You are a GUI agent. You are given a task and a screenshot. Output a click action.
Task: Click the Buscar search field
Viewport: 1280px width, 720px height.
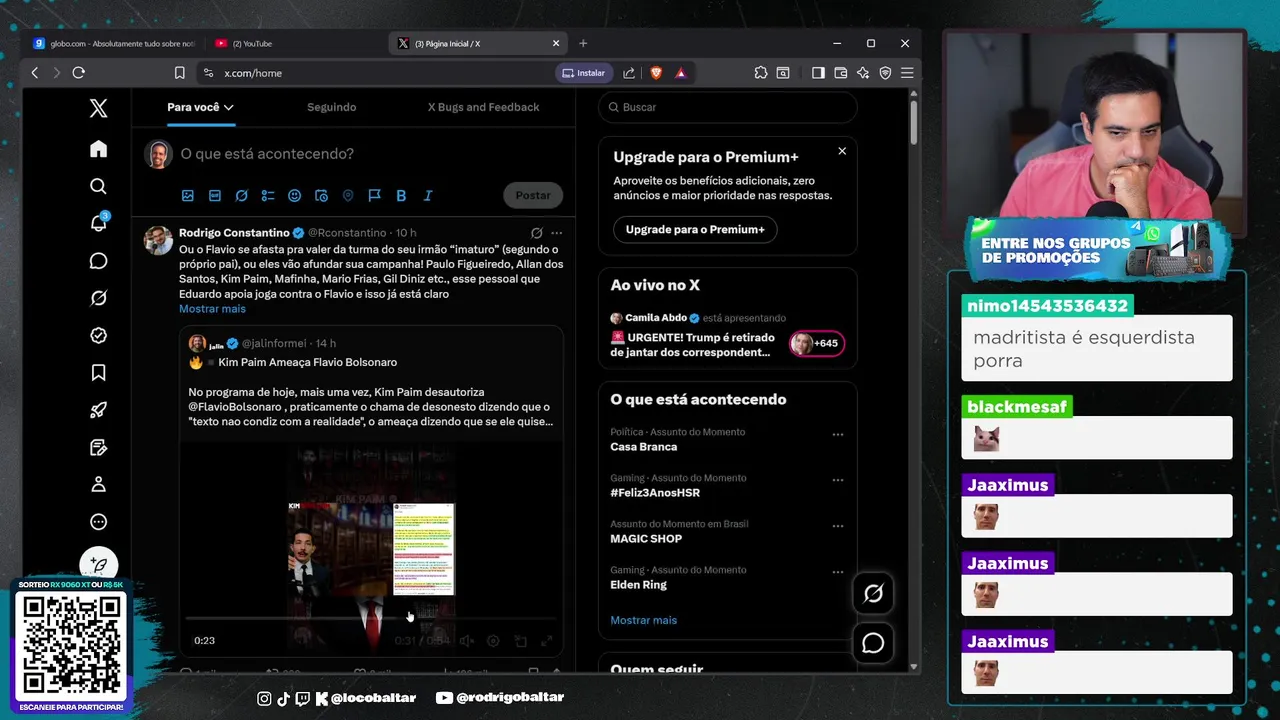click(x=728, y=107)
